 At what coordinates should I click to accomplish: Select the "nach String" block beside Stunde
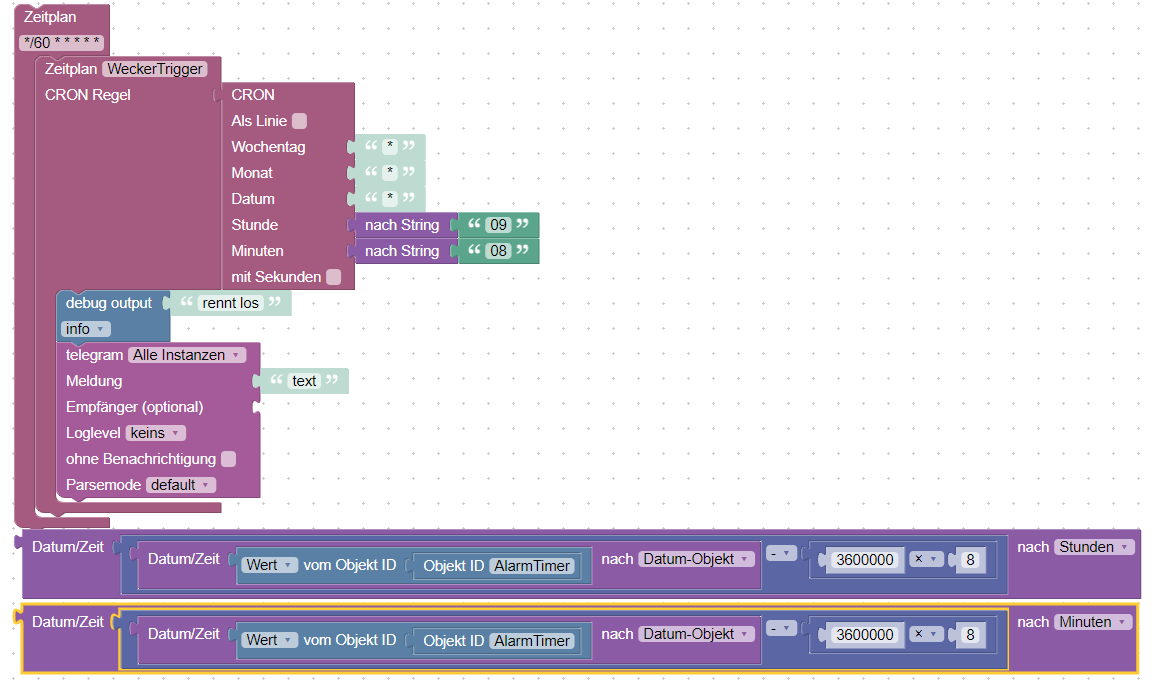click(402, 225)
